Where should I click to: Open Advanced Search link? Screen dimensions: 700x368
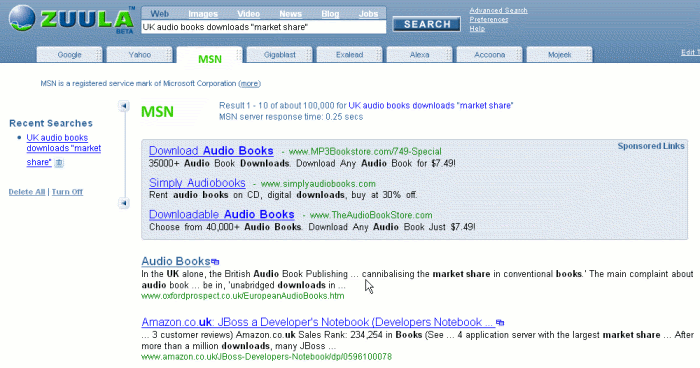click(x=498, y=11)
